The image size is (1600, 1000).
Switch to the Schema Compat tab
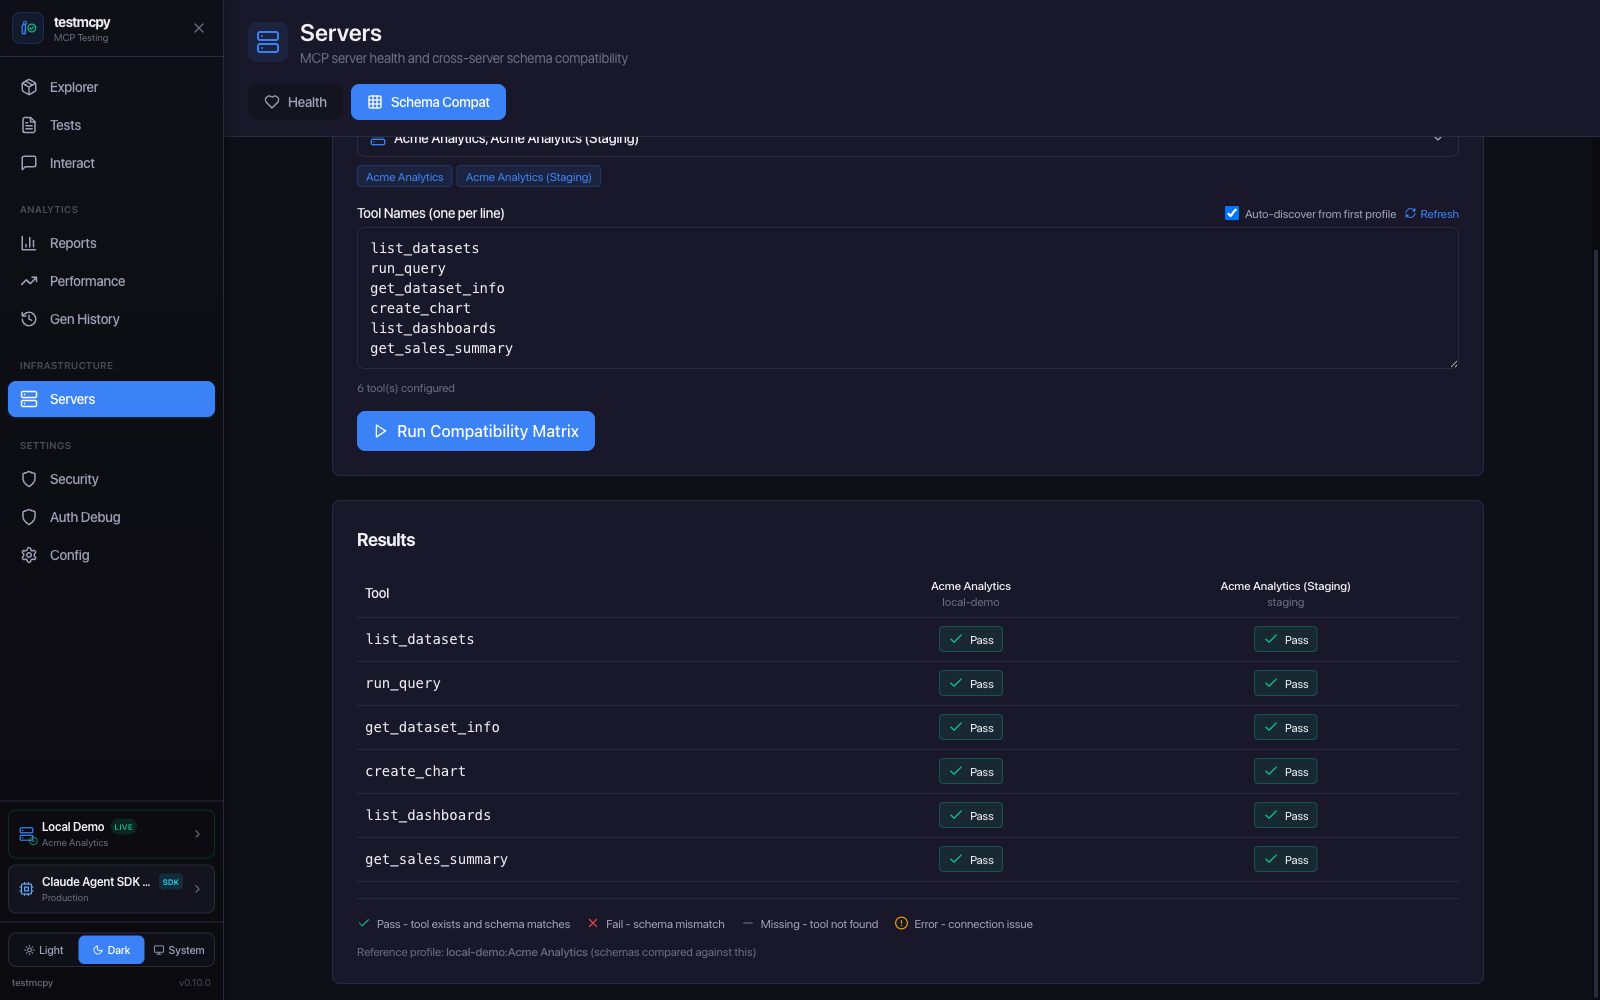(x=428, y=102)
